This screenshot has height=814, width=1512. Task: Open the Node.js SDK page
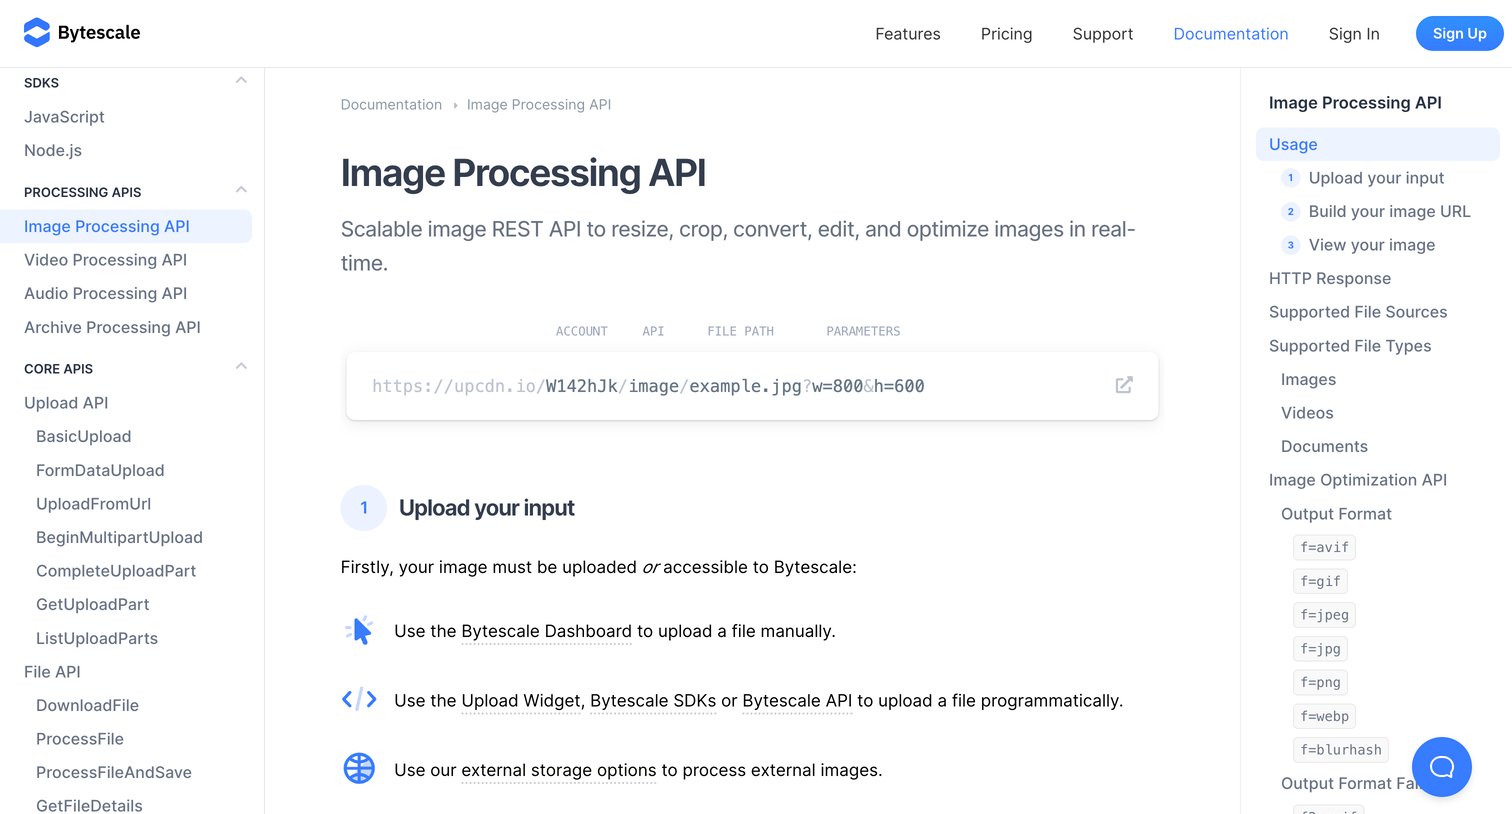click(x=53, y=150)
